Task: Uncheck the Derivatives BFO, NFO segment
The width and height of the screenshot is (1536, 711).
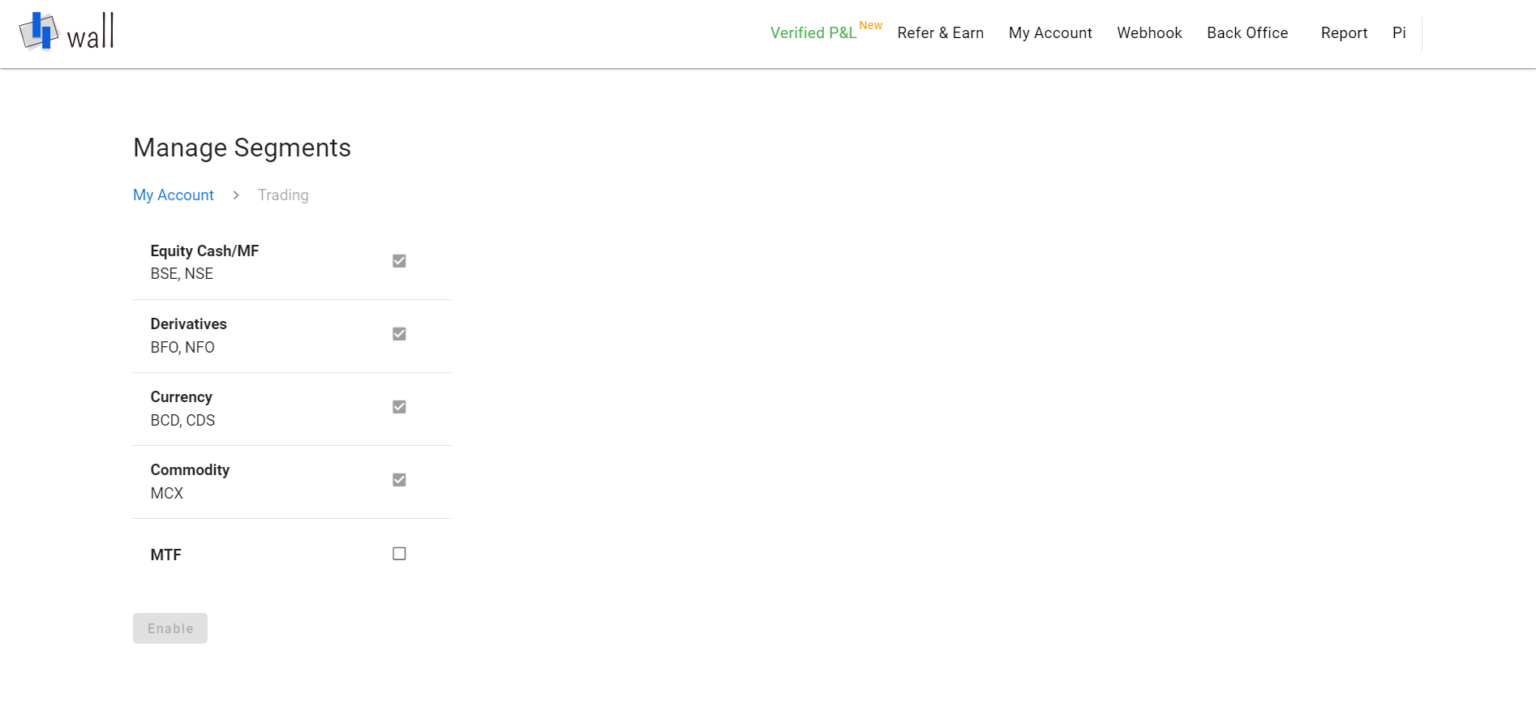Action: pos(399,333)
